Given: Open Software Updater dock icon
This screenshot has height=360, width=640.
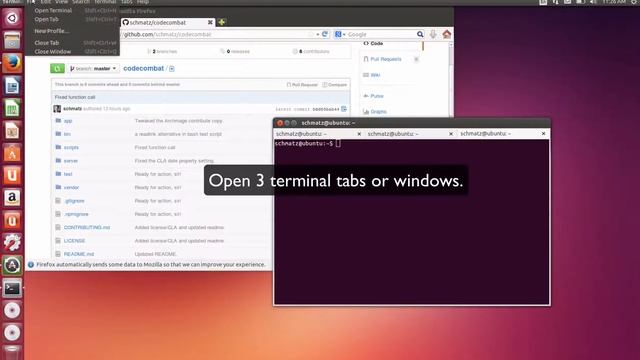Looking at the screenshot, I should (12, 265).
